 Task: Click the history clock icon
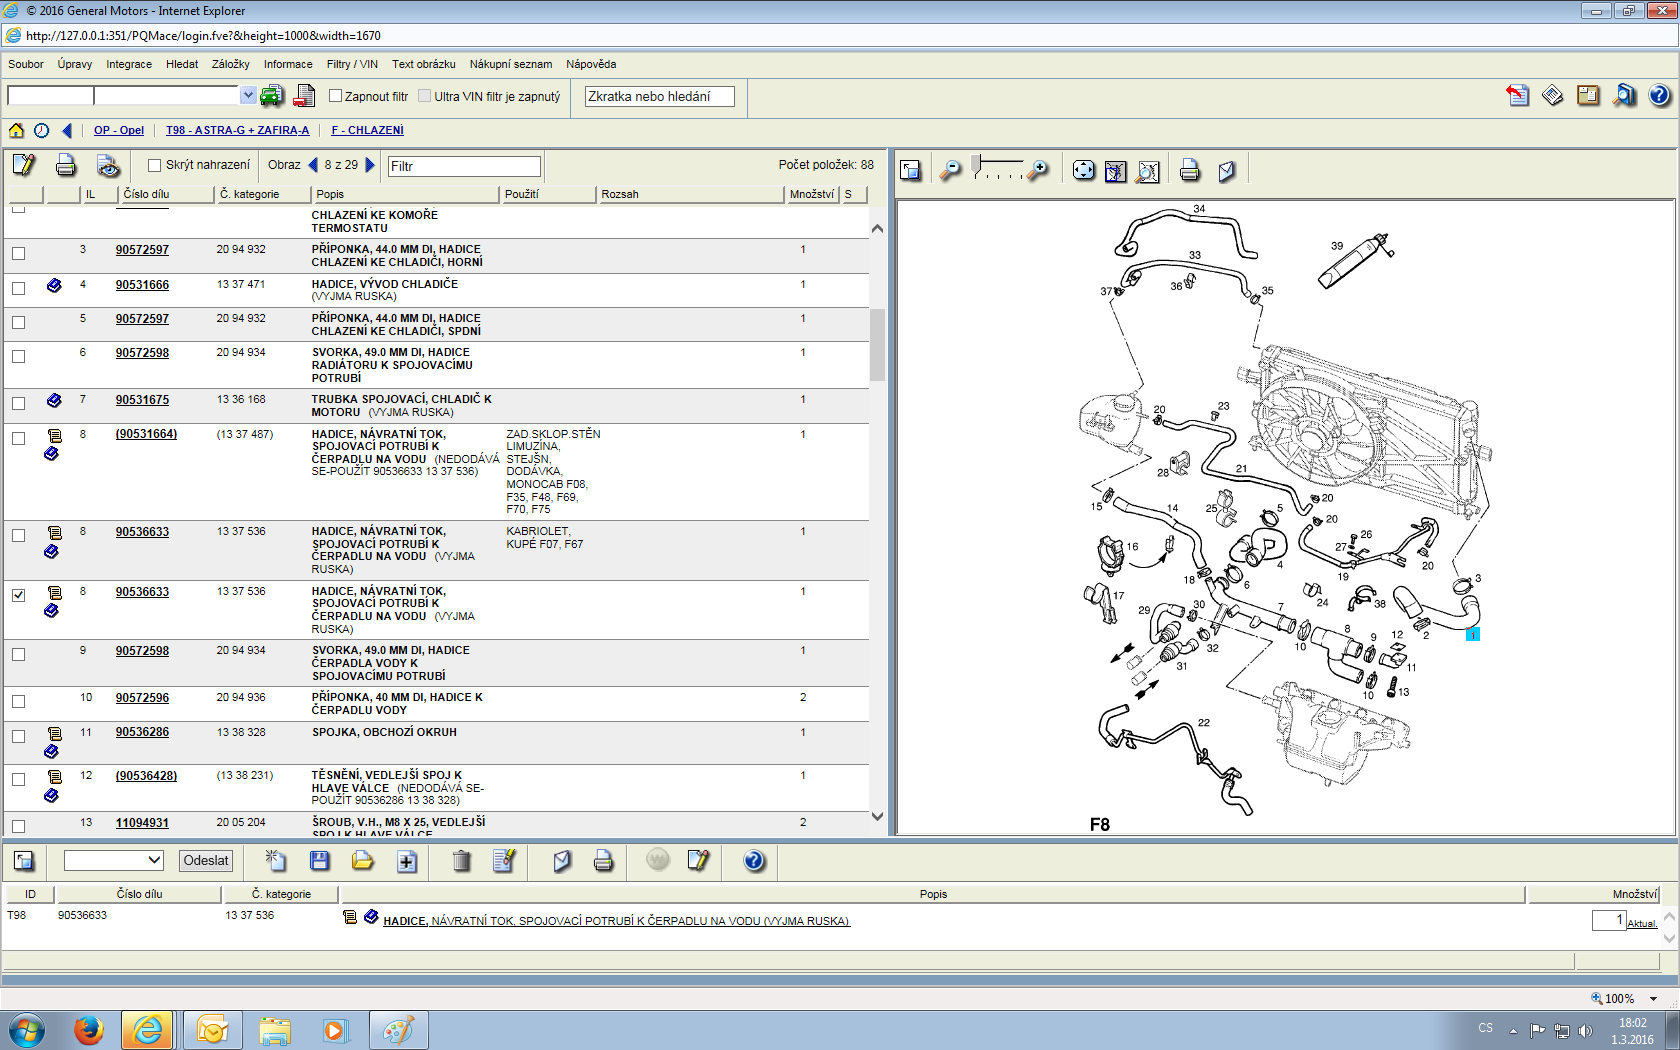(x=41, y=130)
